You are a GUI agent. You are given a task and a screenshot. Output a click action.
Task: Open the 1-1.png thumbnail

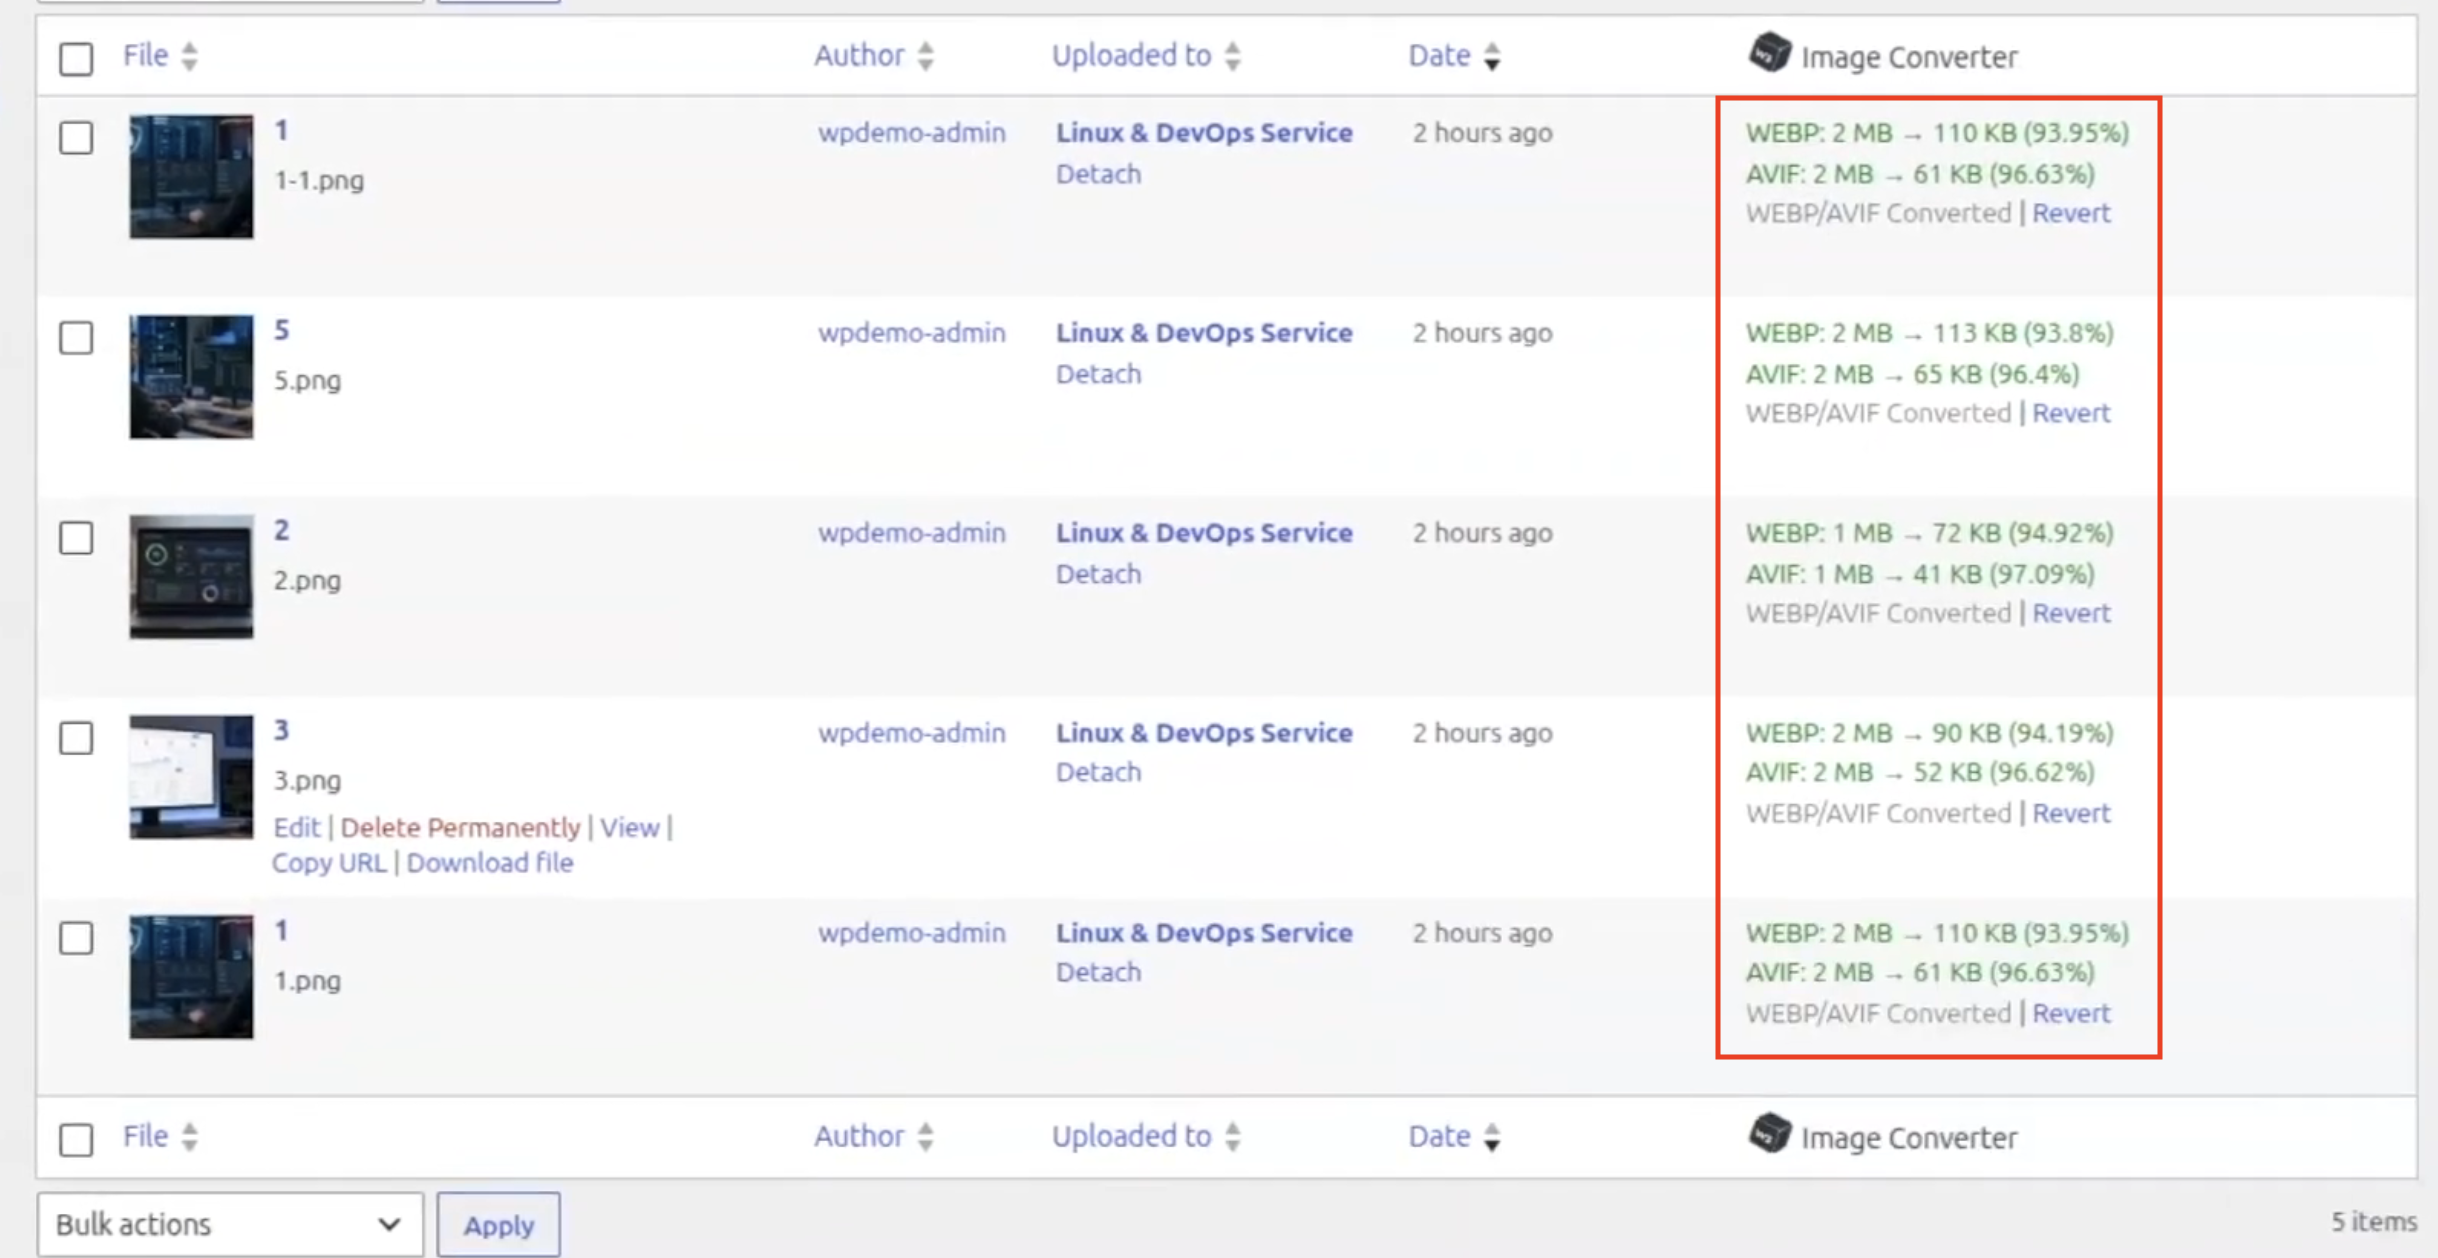tap(191, 176)
